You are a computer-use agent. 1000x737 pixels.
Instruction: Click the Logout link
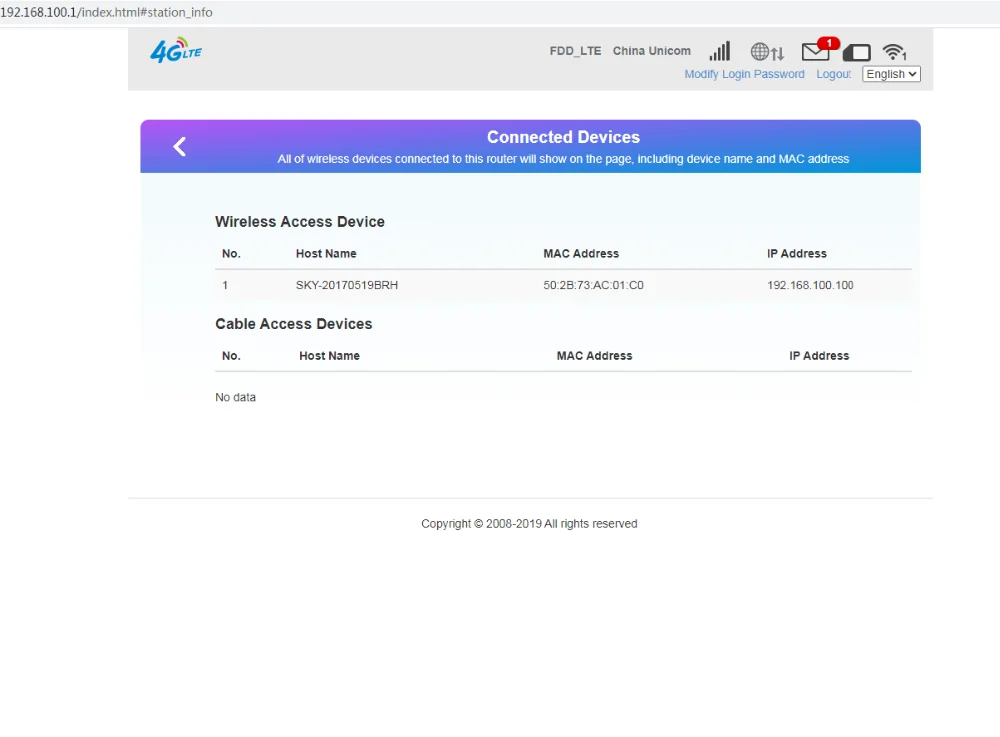click(834, 74)
